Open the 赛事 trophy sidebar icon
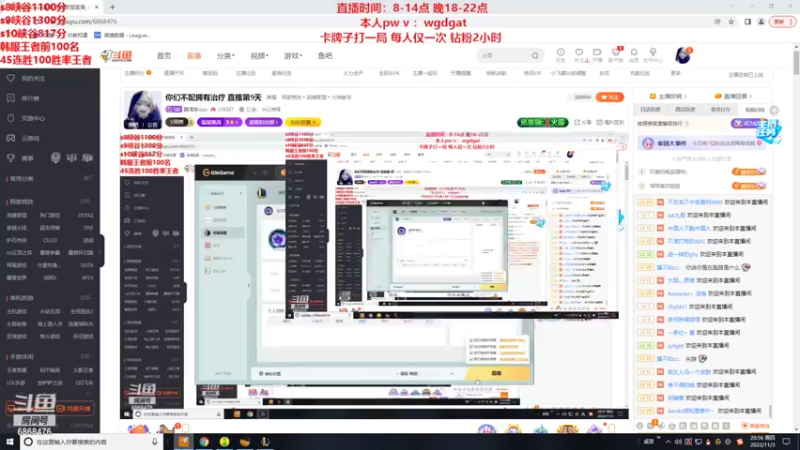This screenshot has width=800, height=450. 11,158
